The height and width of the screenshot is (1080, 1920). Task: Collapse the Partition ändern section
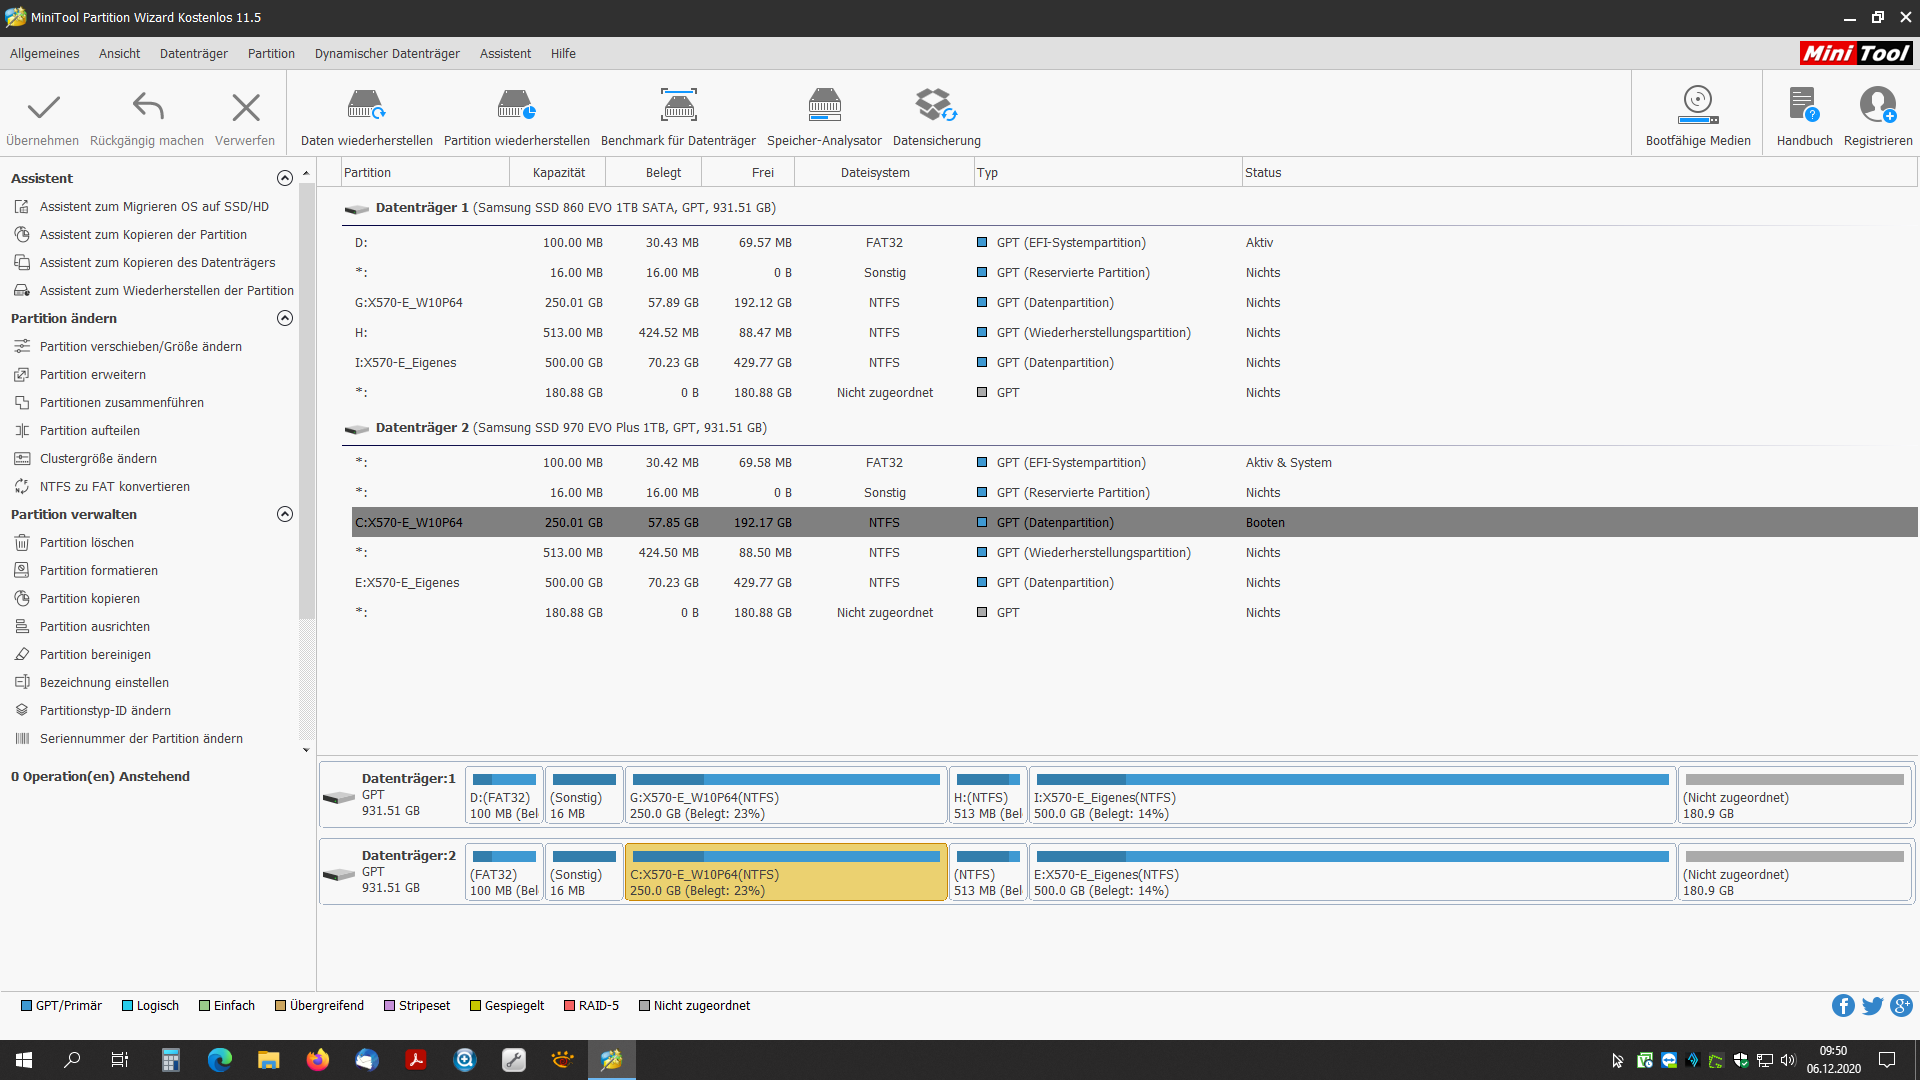coord(285,318)
